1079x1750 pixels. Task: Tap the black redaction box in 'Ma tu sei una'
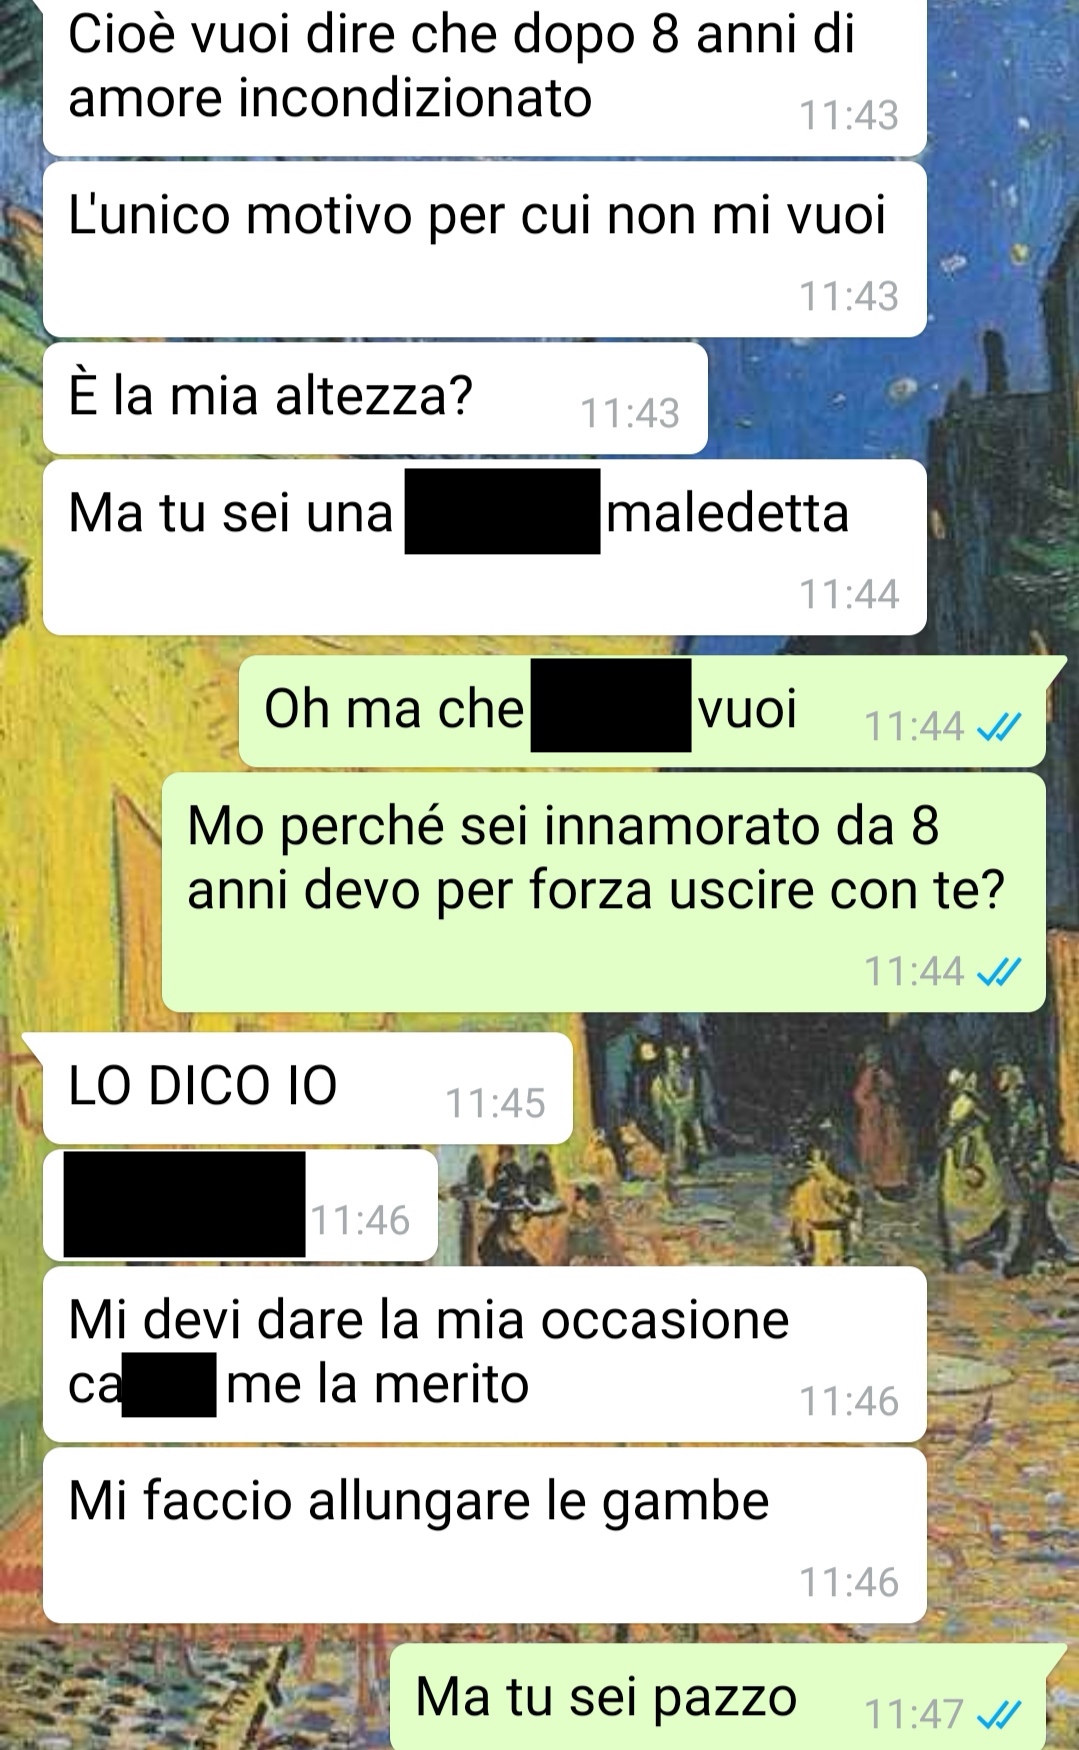point(503,511)
